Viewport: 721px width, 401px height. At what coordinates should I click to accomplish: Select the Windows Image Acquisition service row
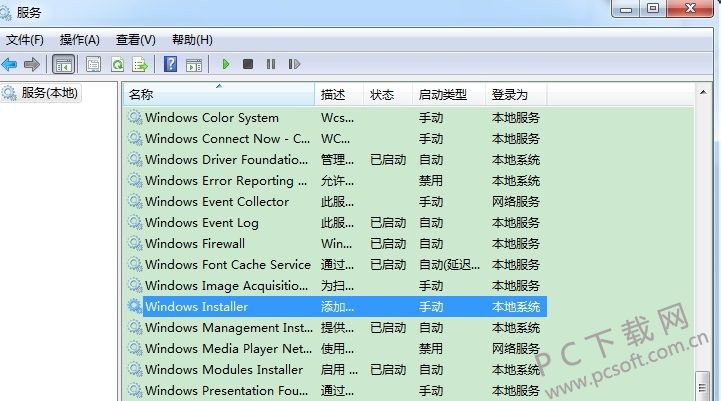(338, 286)
